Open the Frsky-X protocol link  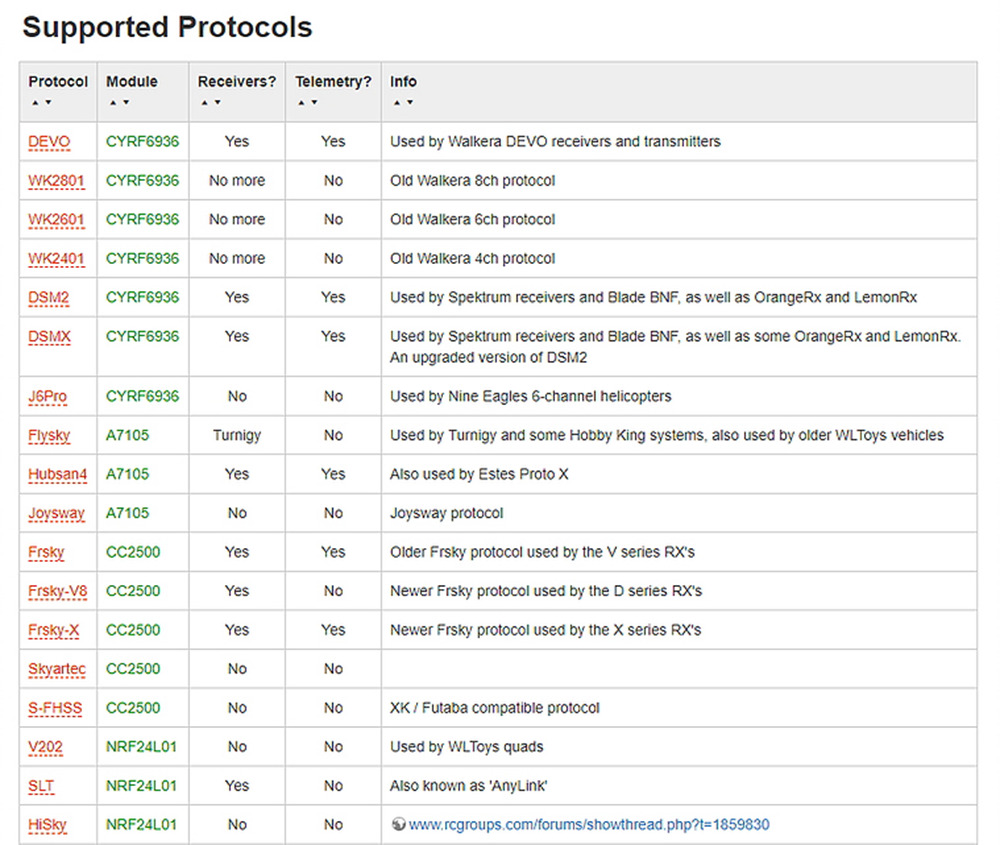pyautogui.click(x=54, y=630)
